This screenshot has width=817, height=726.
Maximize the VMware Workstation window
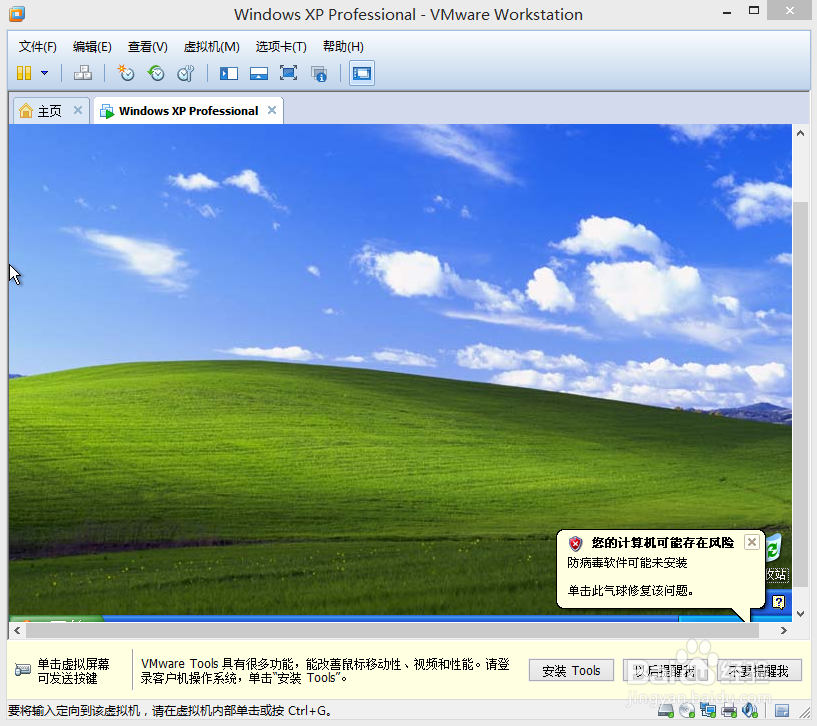click(x=754, y=11)
